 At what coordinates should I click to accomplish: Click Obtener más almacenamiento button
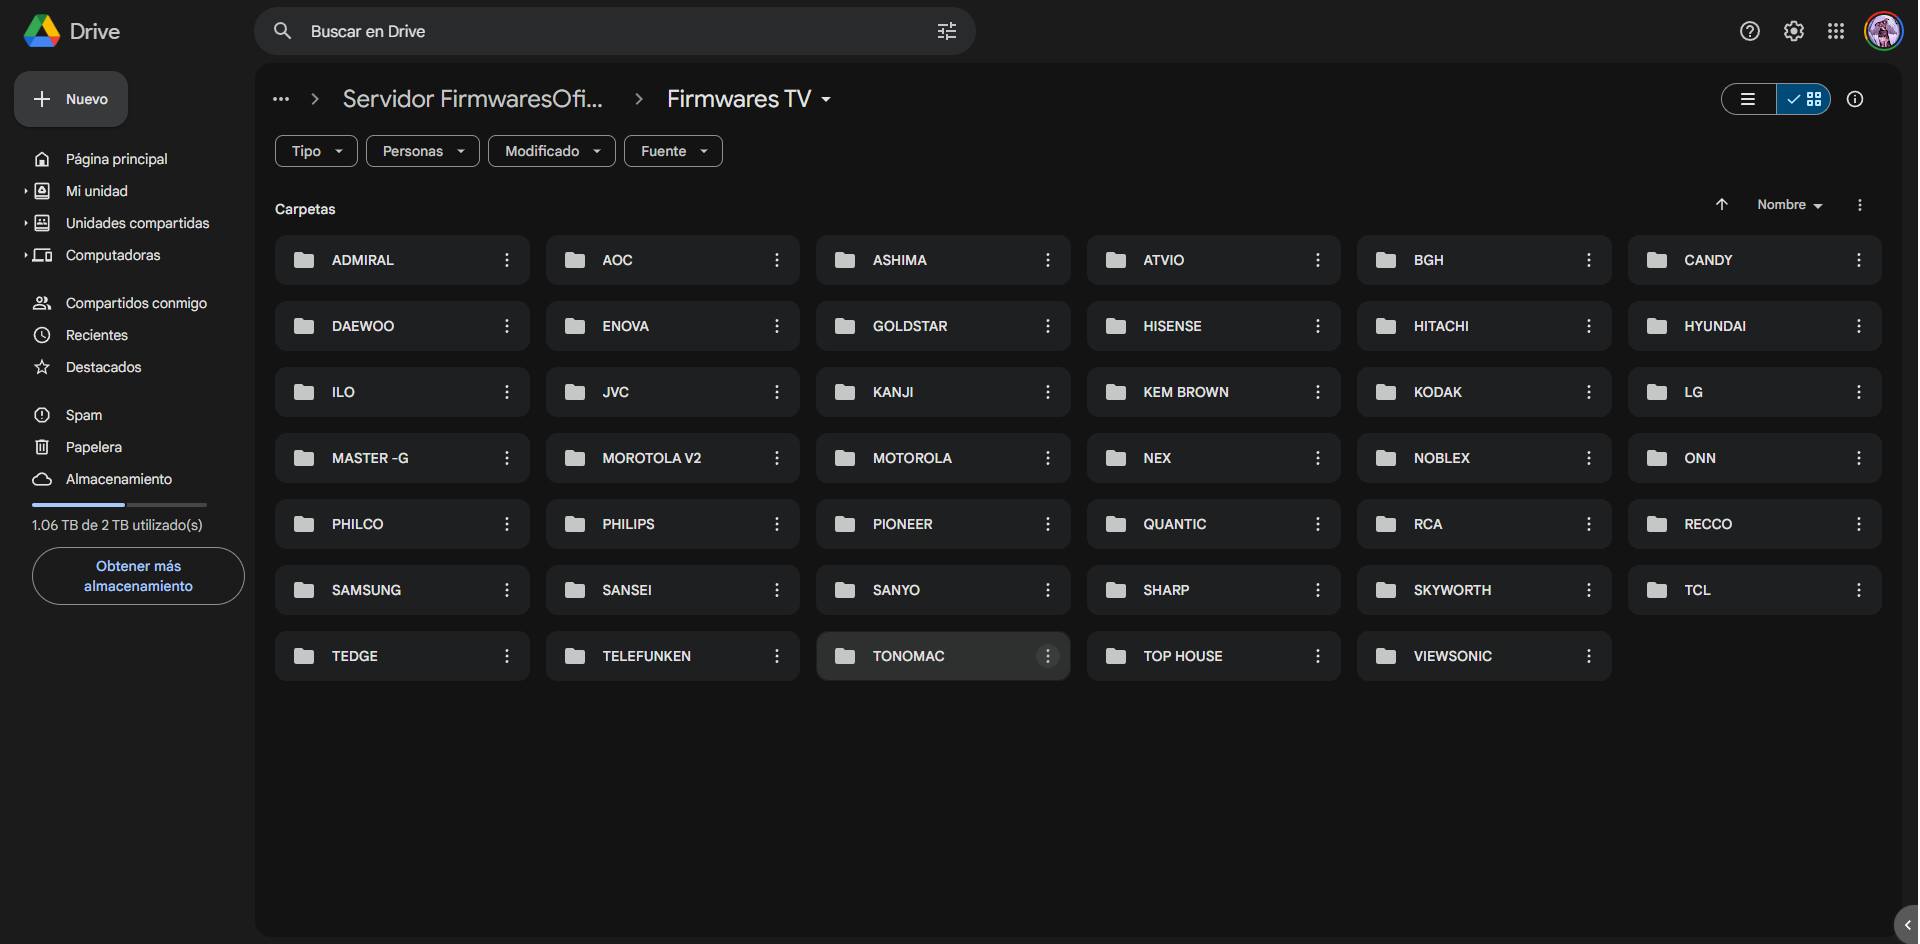pyautogui.click(x=138, y=576)
